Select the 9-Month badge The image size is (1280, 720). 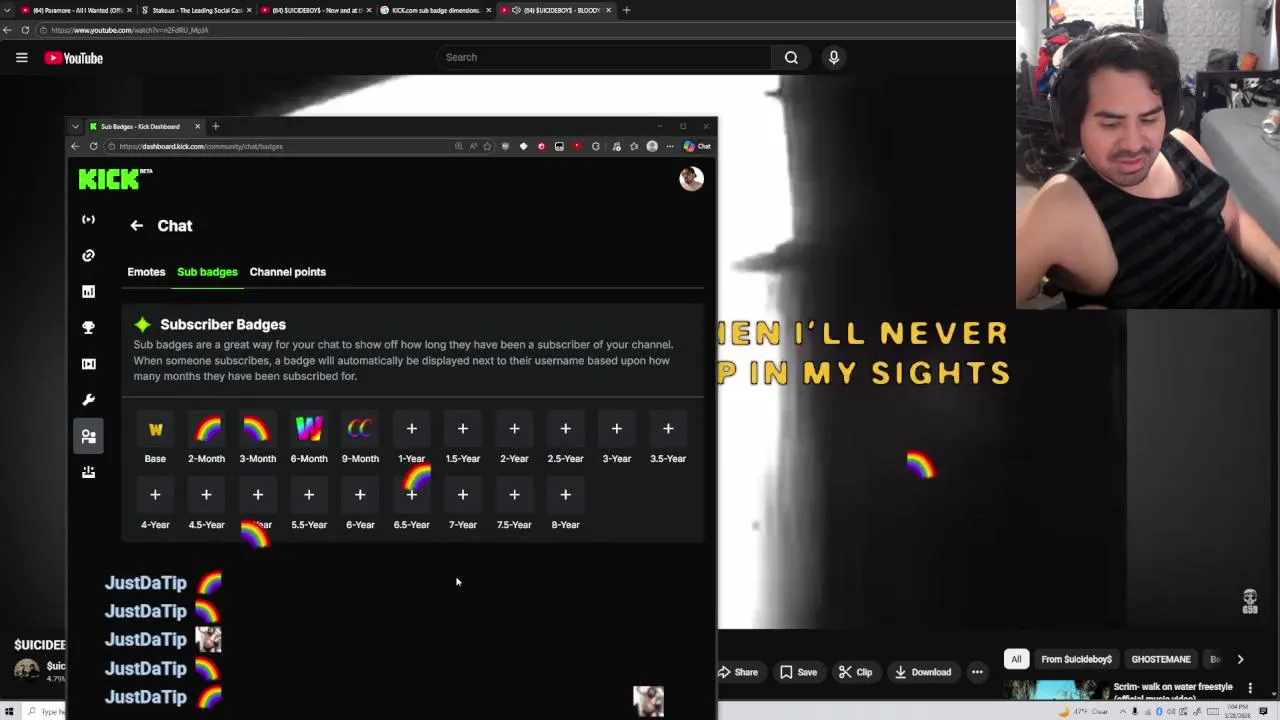[x=360, y=429]
